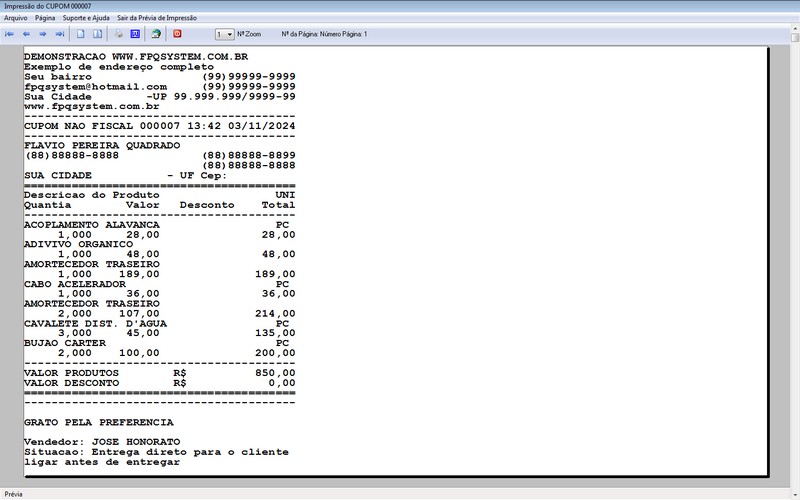Click item ADIVIVO ORGANICO
The image size is (800, 500).
[78, 244]
